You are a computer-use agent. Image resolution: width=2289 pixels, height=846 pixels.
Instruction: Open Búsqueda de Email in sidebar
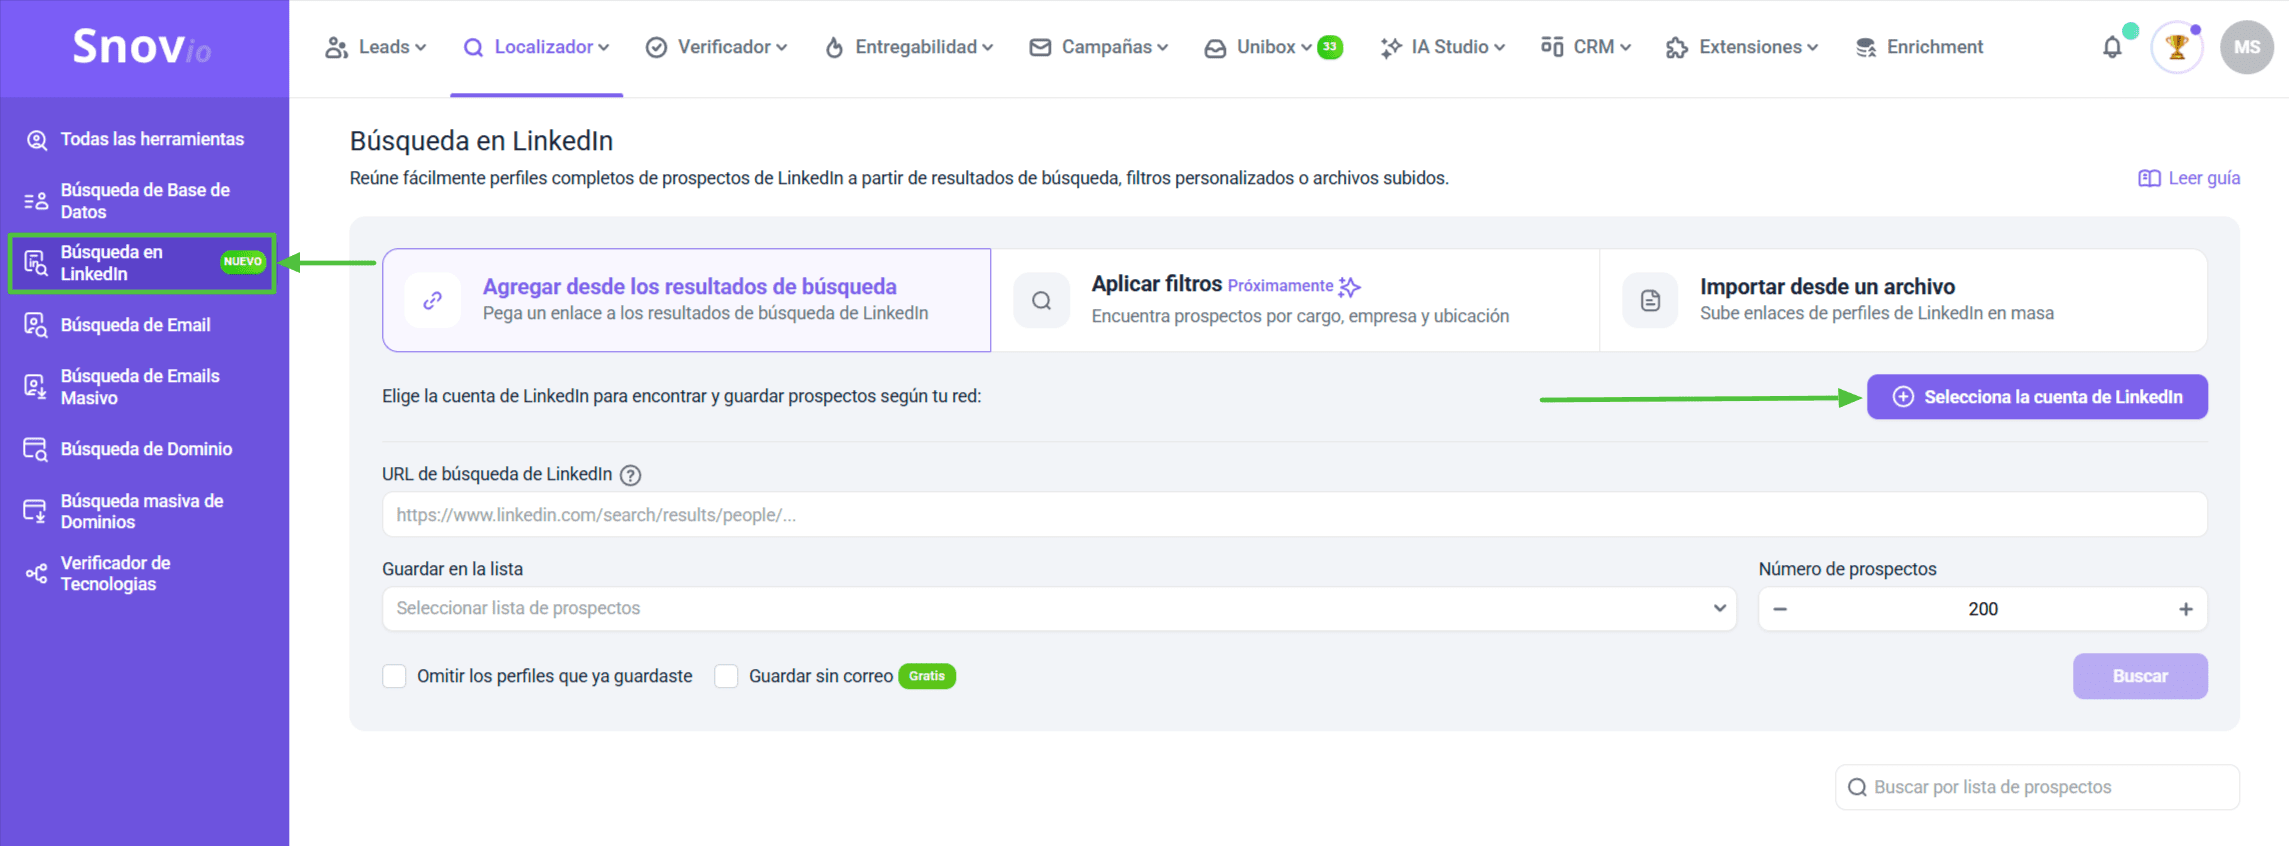click(x=135, y=325)
